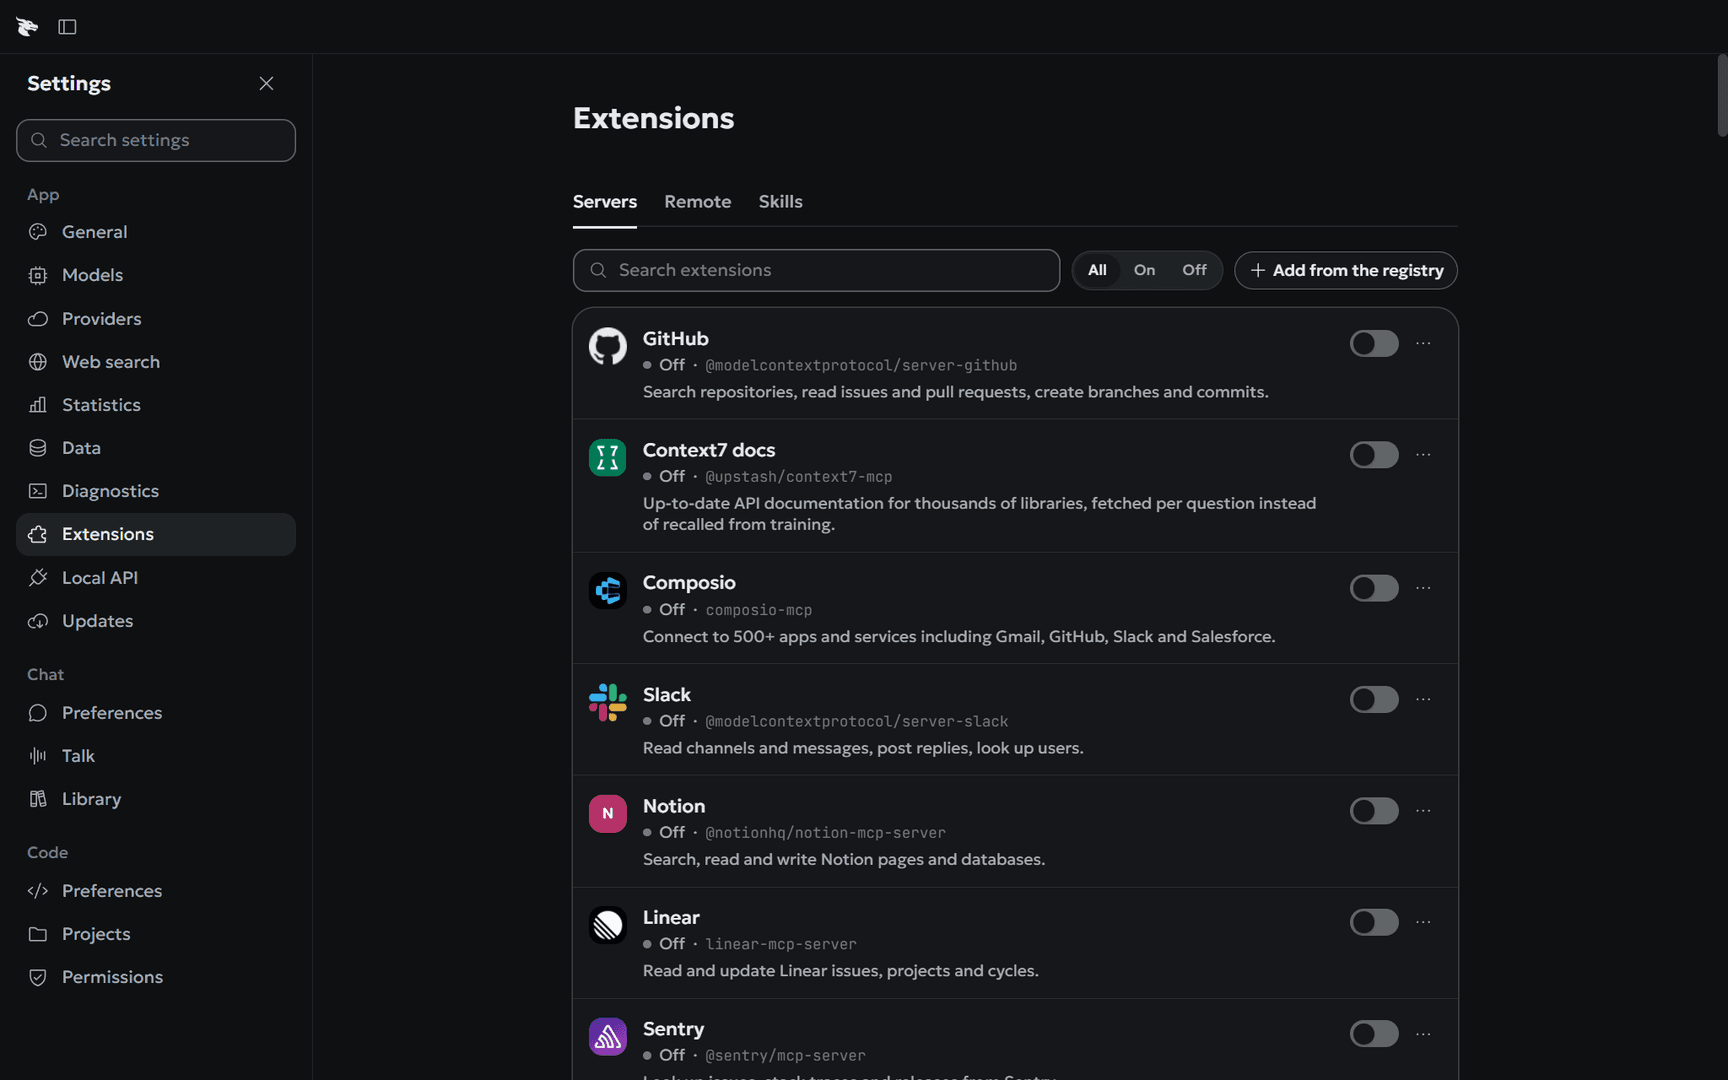
Task: Switch to the Skills tab
Action: point(781,202)
